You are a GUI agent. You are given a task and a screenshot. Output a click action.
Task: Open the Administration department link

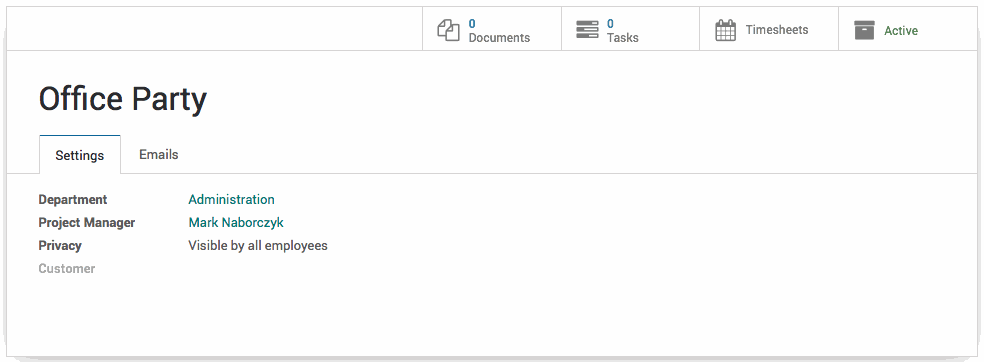pyautogui.click(x=232, y=200)
